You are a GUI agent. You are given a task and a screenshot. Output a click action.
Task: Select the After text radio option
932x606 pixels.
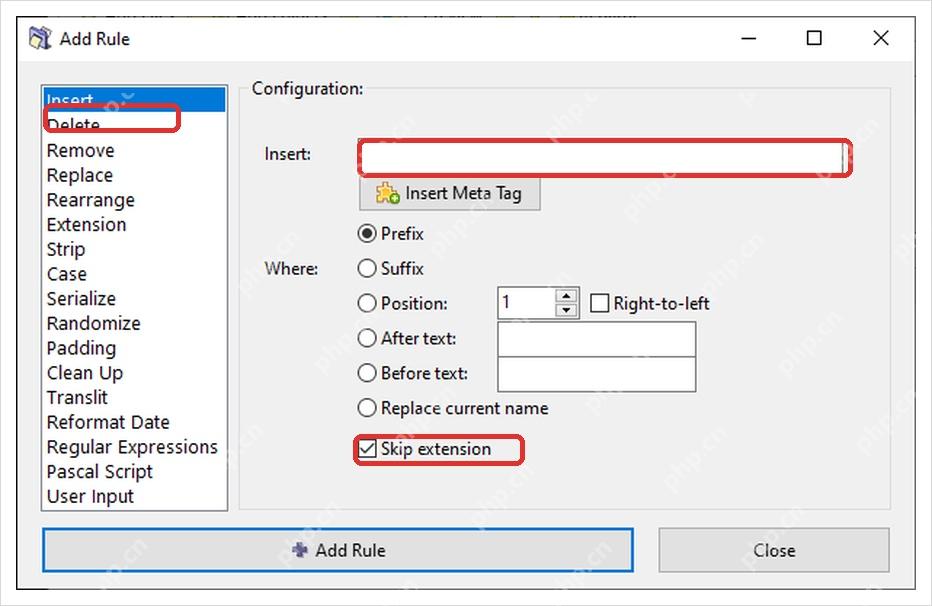tap(407, 339)
